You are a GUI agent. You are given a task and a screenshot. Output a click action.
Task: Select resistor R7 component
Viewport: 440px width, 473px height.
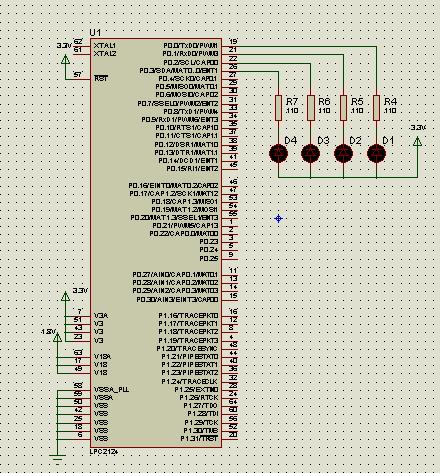[x=278, y=108]
